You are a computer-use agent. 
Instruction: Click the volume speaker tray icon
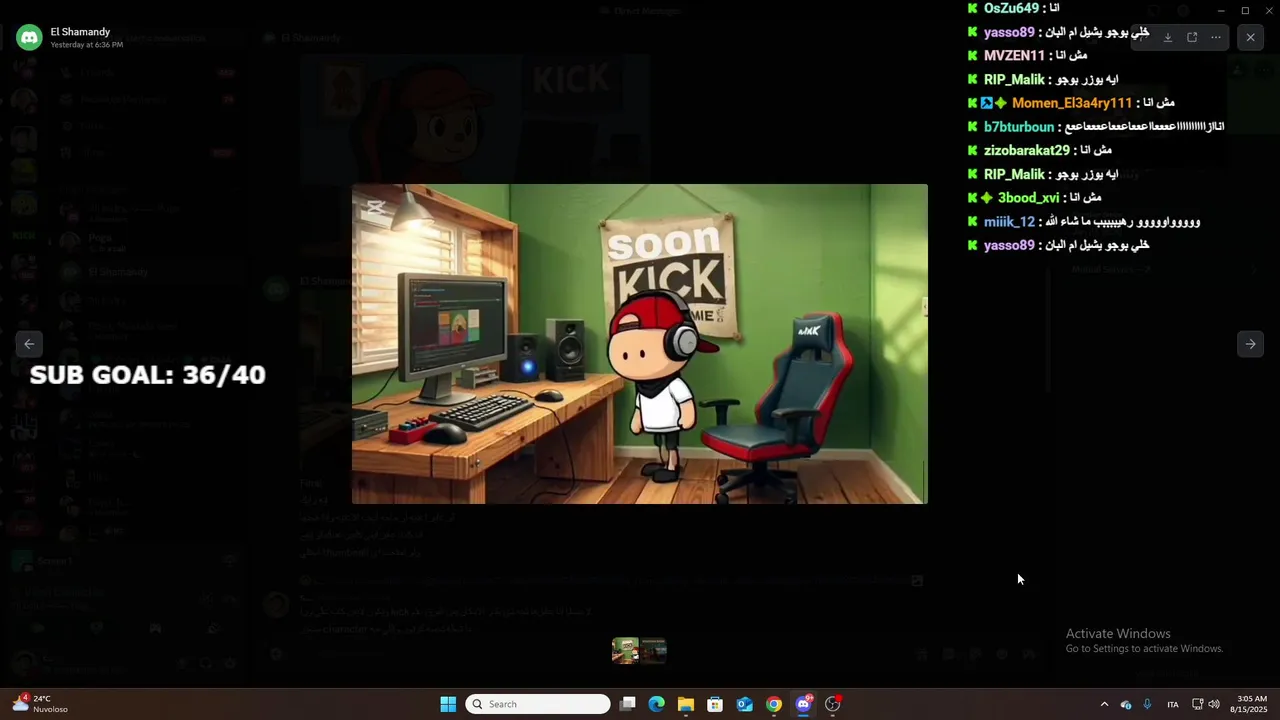[1214, 704]
